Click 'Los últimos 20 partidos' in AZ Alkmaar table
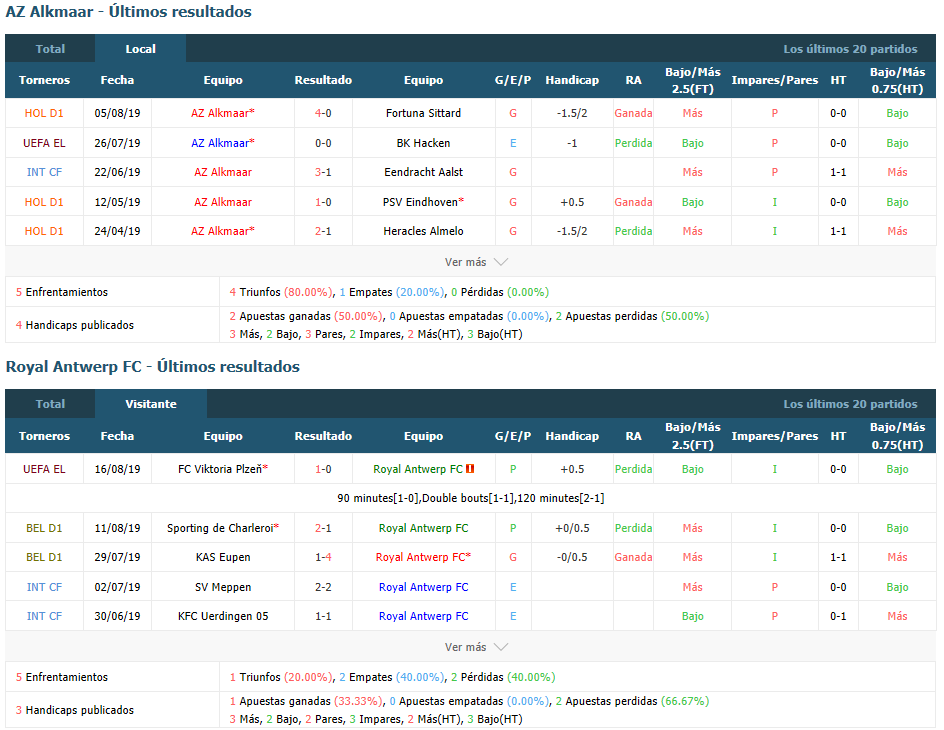Screen dimensions: 944x730 point(850,49)
